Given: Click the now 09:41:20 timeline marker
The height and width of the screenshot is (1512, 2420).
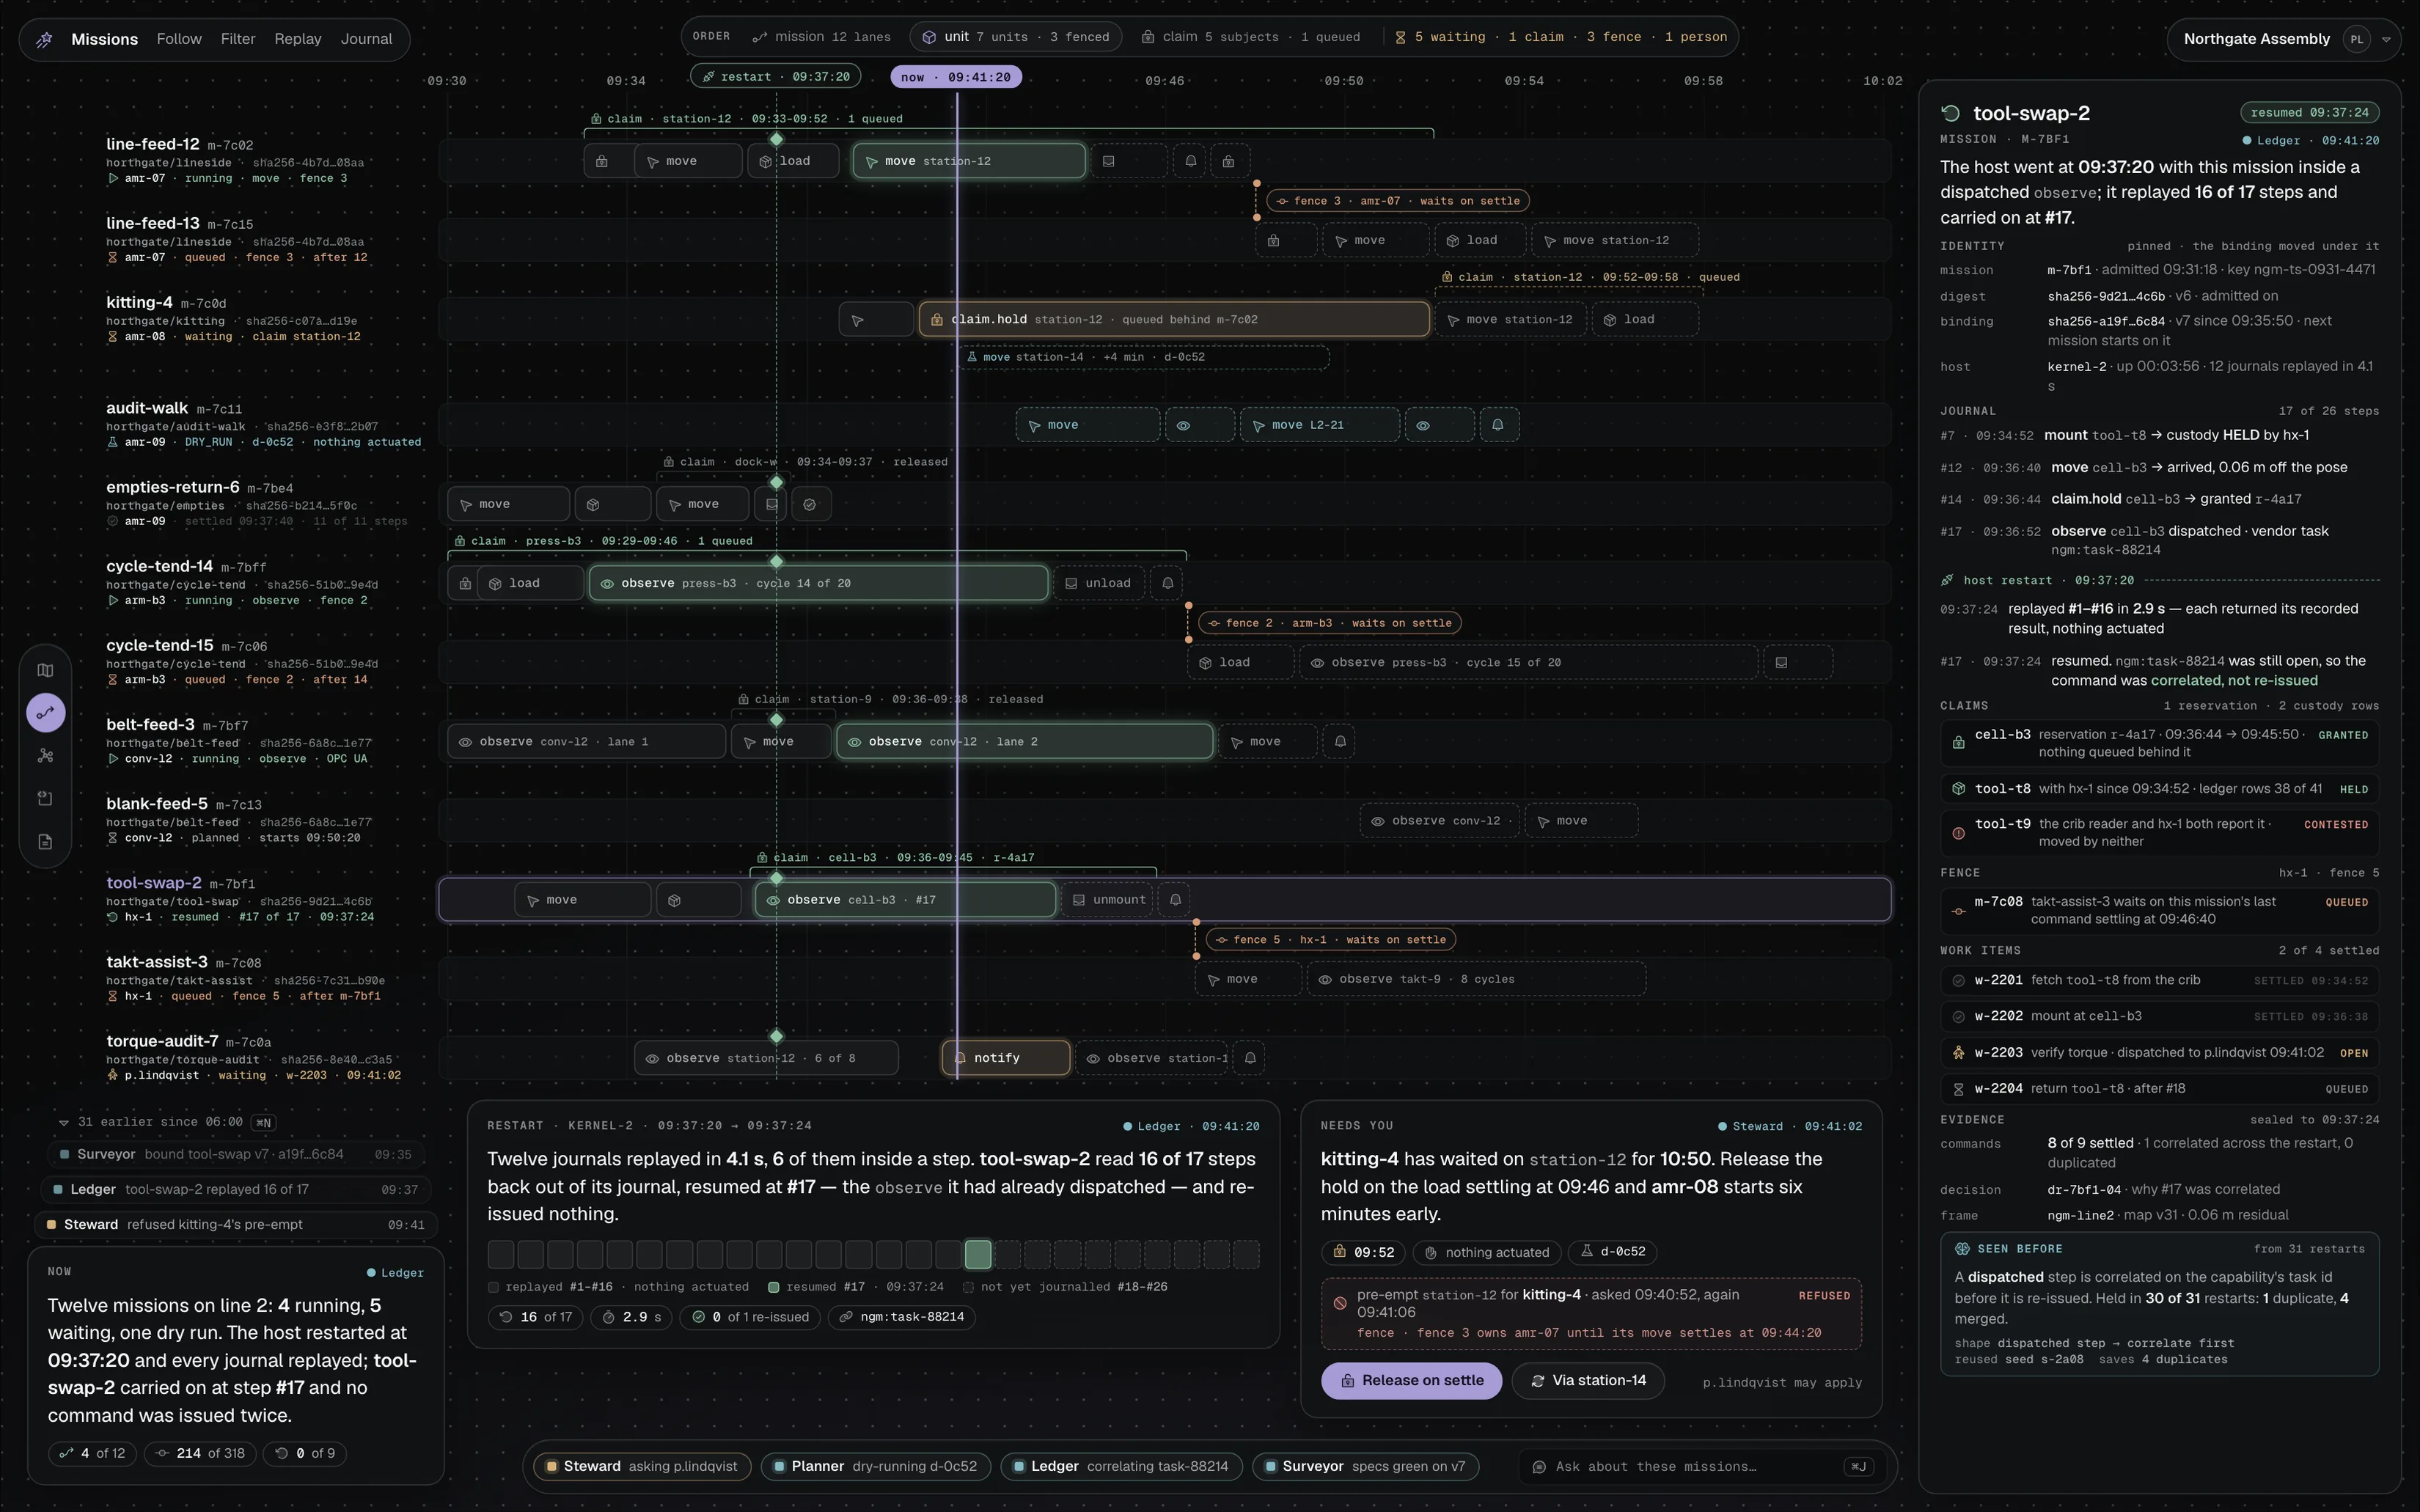Looking at the screenshot, I should pyautogui.click(x=956, y=77).
